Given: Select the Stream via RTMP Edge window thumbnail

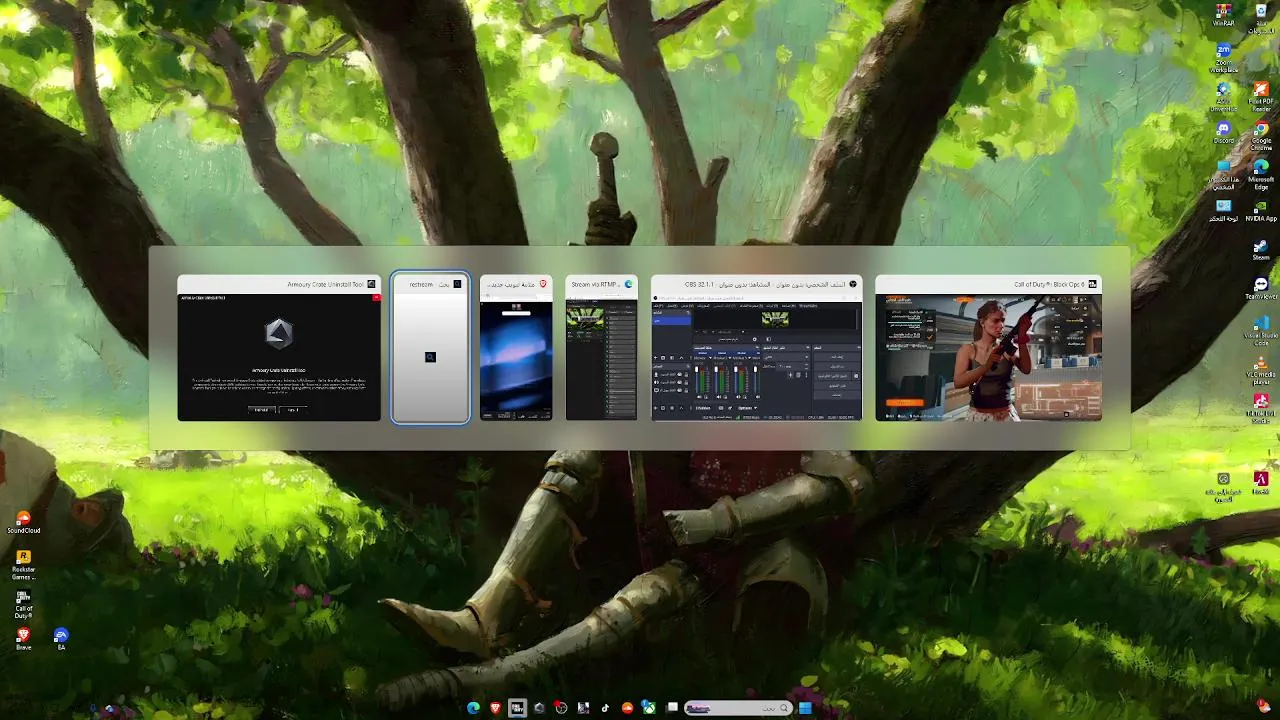Looking at the screenshot, I should click(601, 348).
